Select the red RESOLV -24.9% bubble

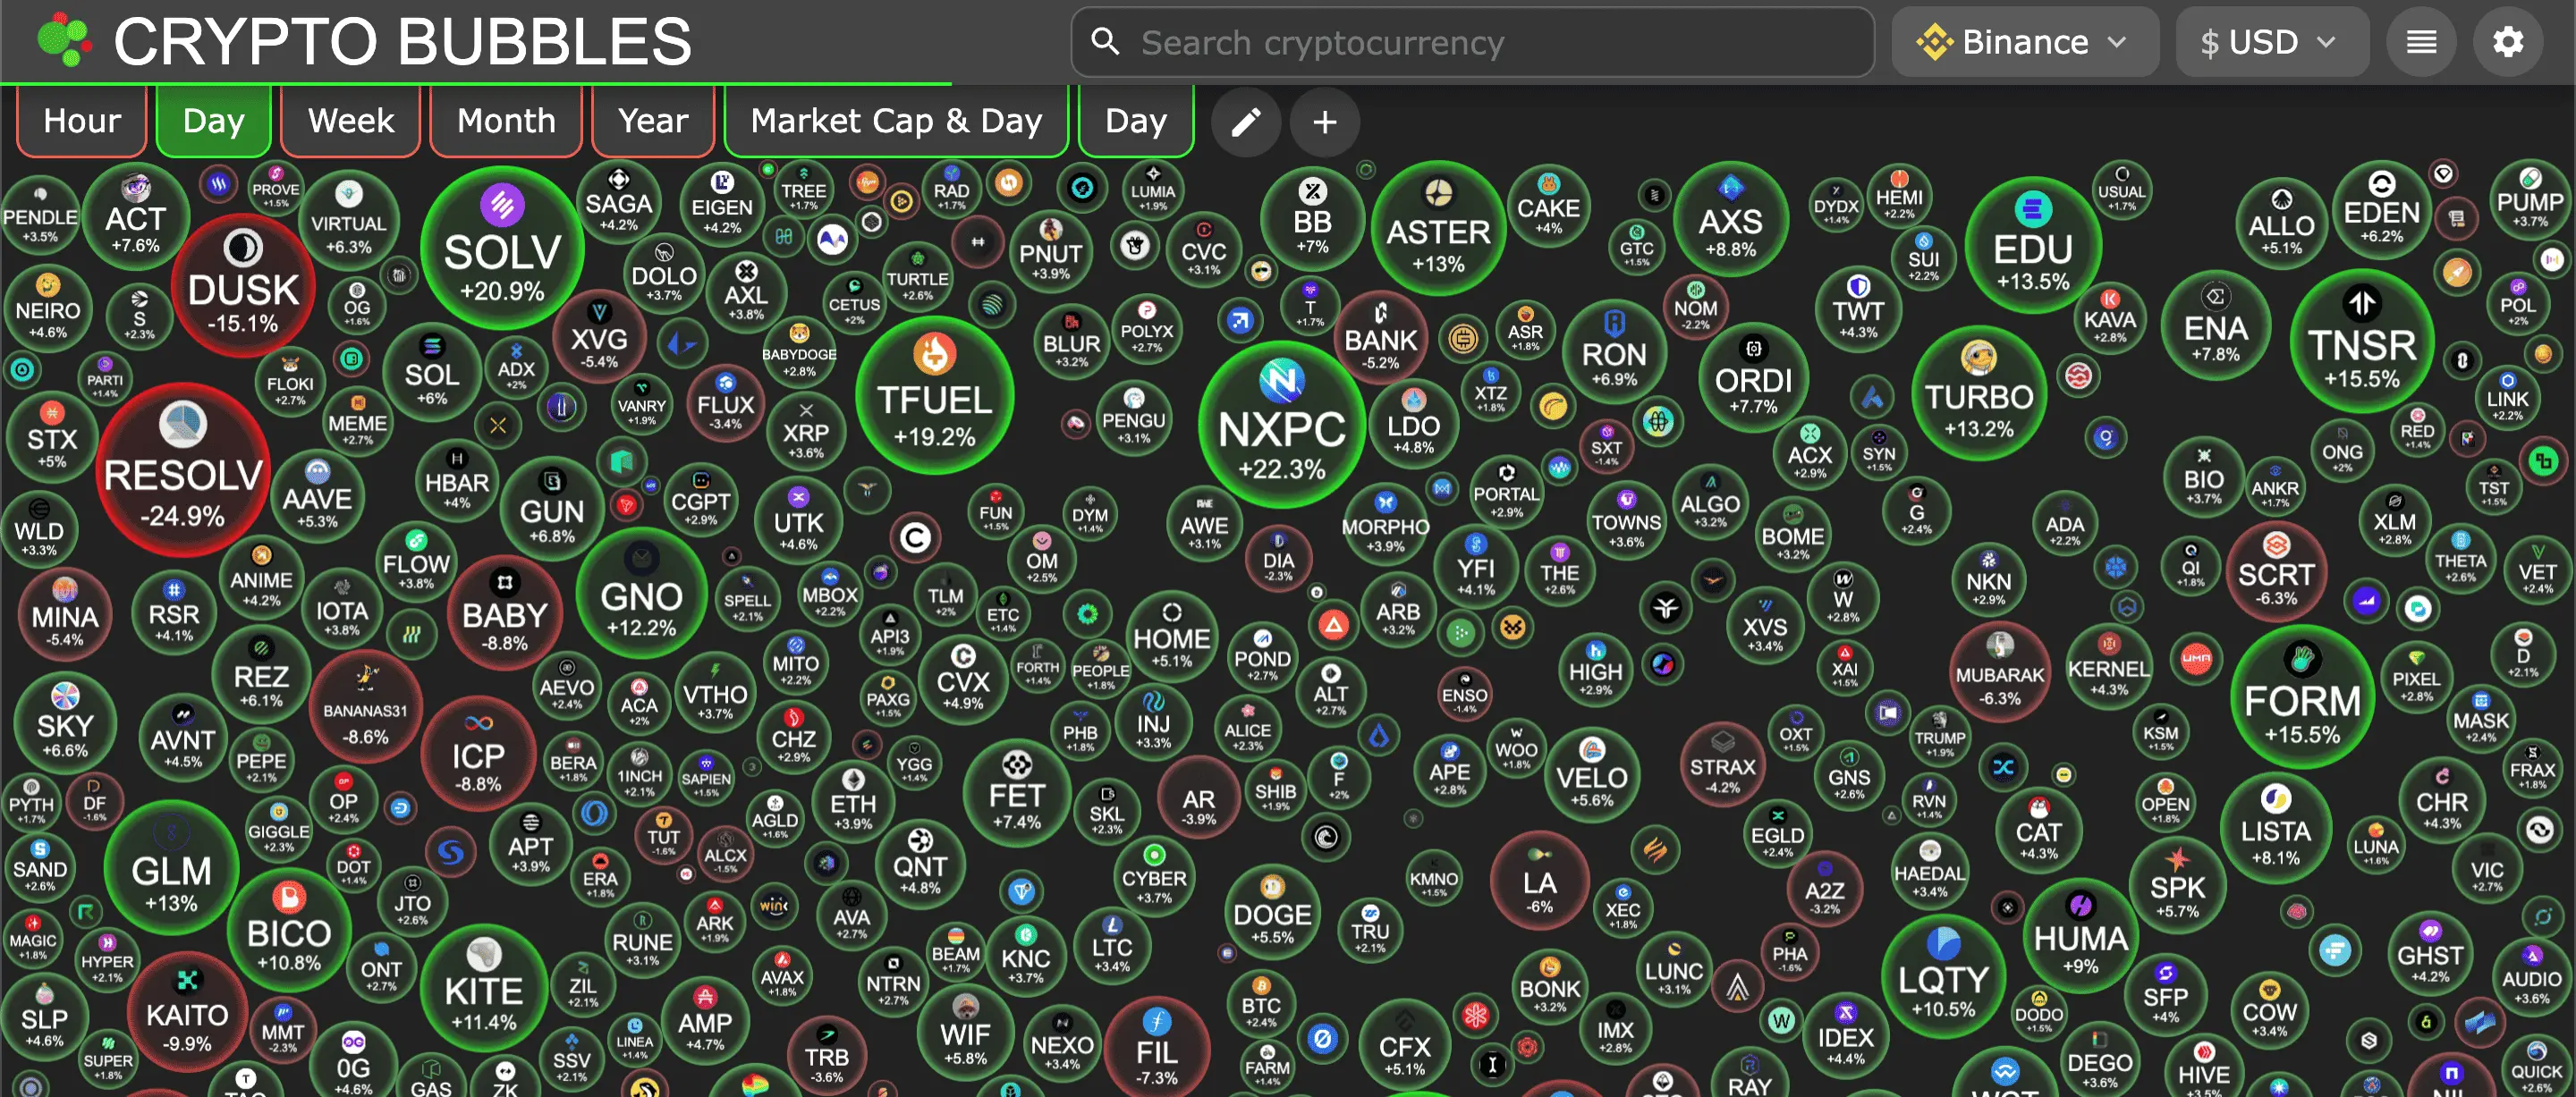(183, 472)
